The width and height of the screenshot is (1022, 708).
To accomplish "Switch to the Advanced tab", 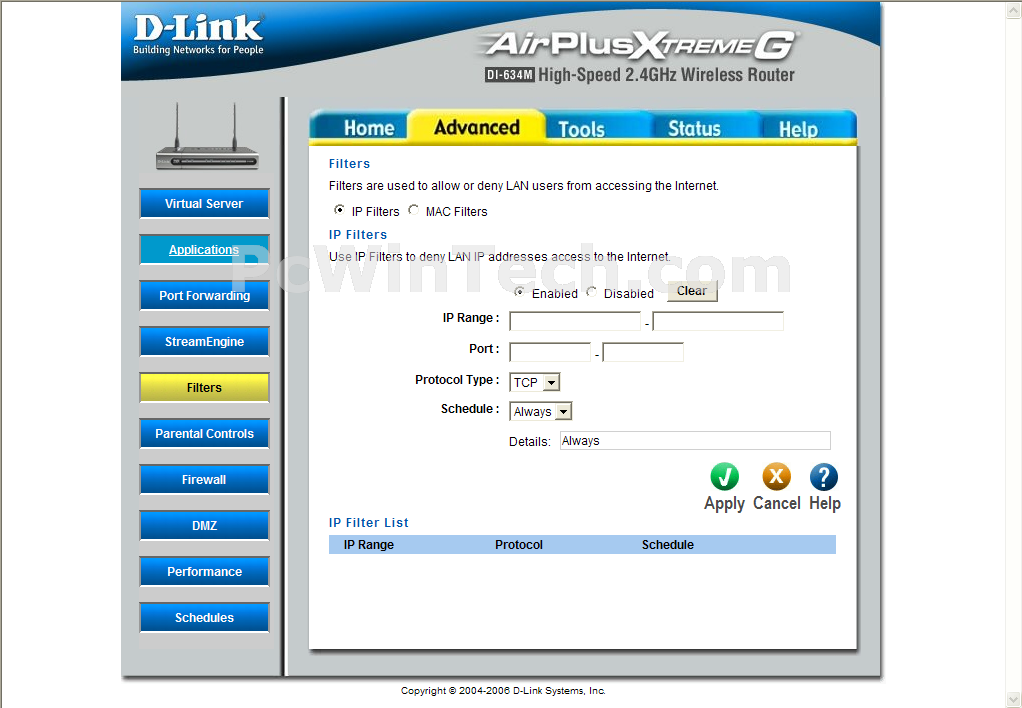I will coord(476,127).
